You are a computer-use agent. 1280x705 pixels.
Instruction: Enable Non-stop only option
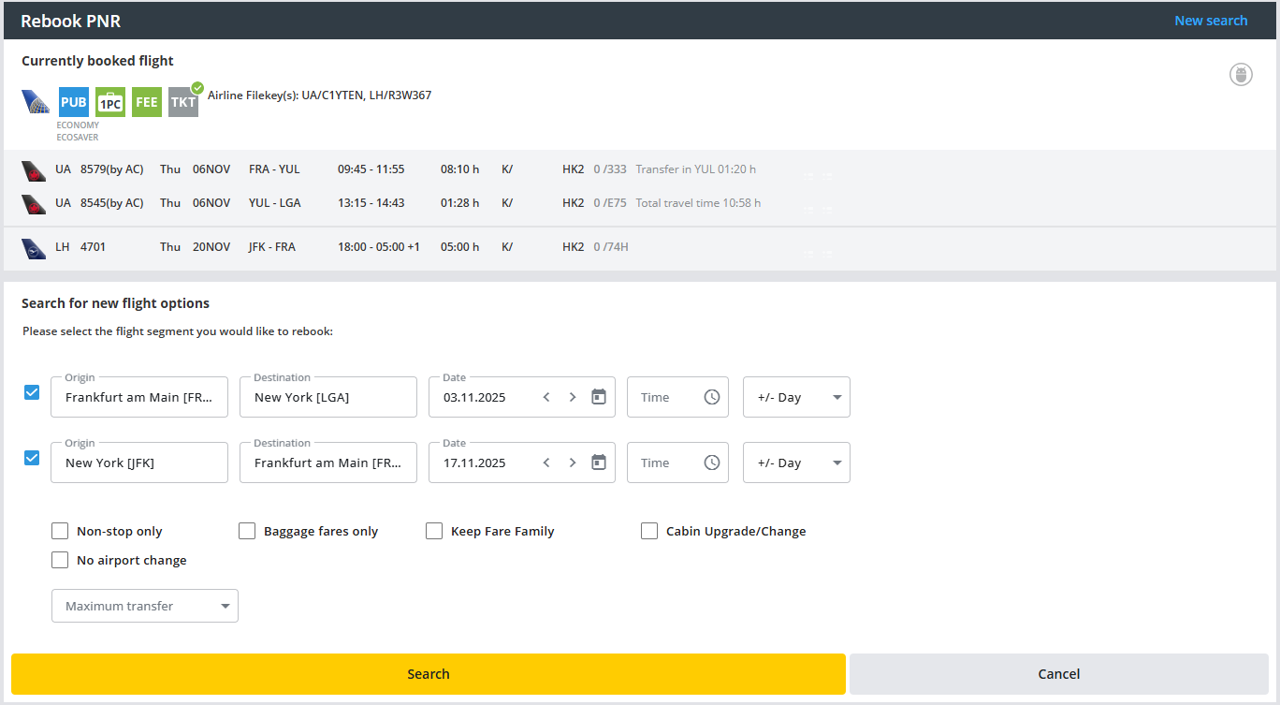pos(60,531)
